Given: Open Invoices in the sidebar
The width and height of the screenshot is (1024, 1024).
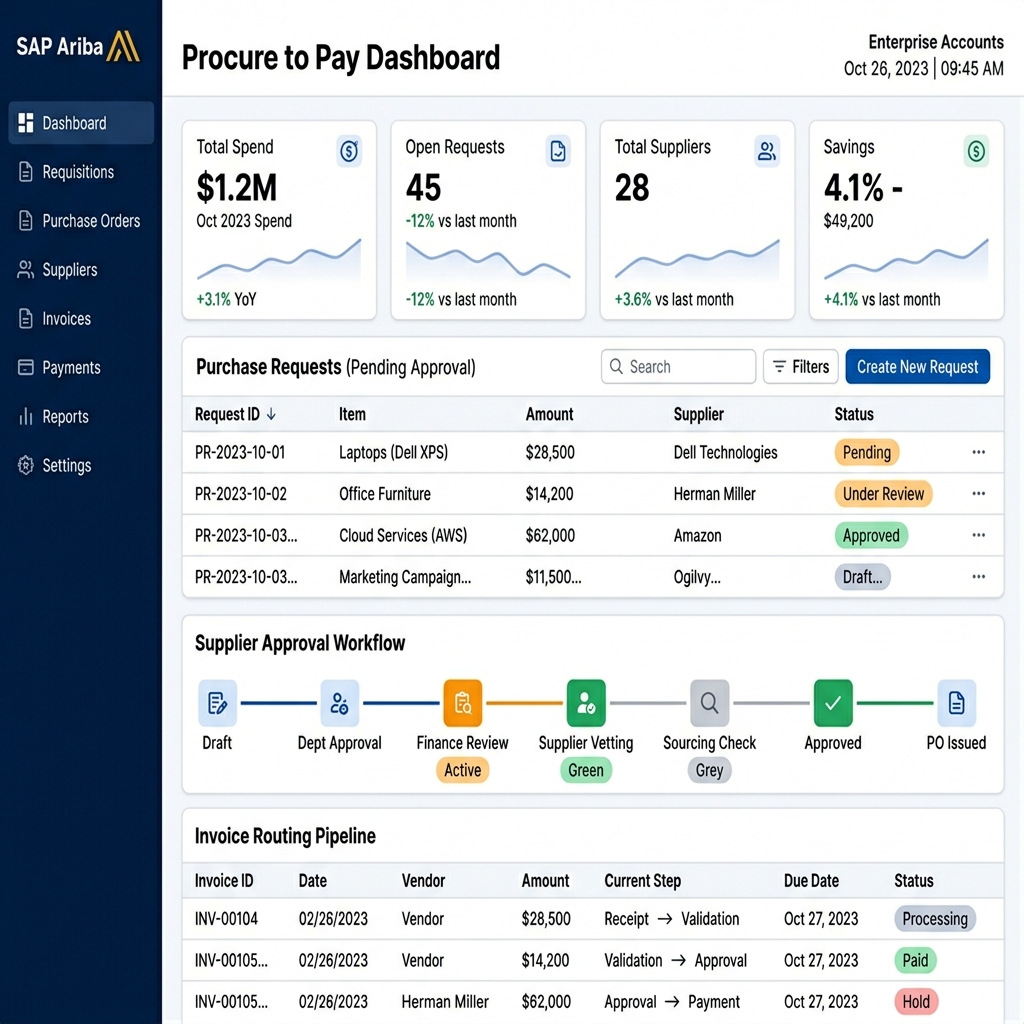Looking at the screenshot, I should (x=54, y=319).
